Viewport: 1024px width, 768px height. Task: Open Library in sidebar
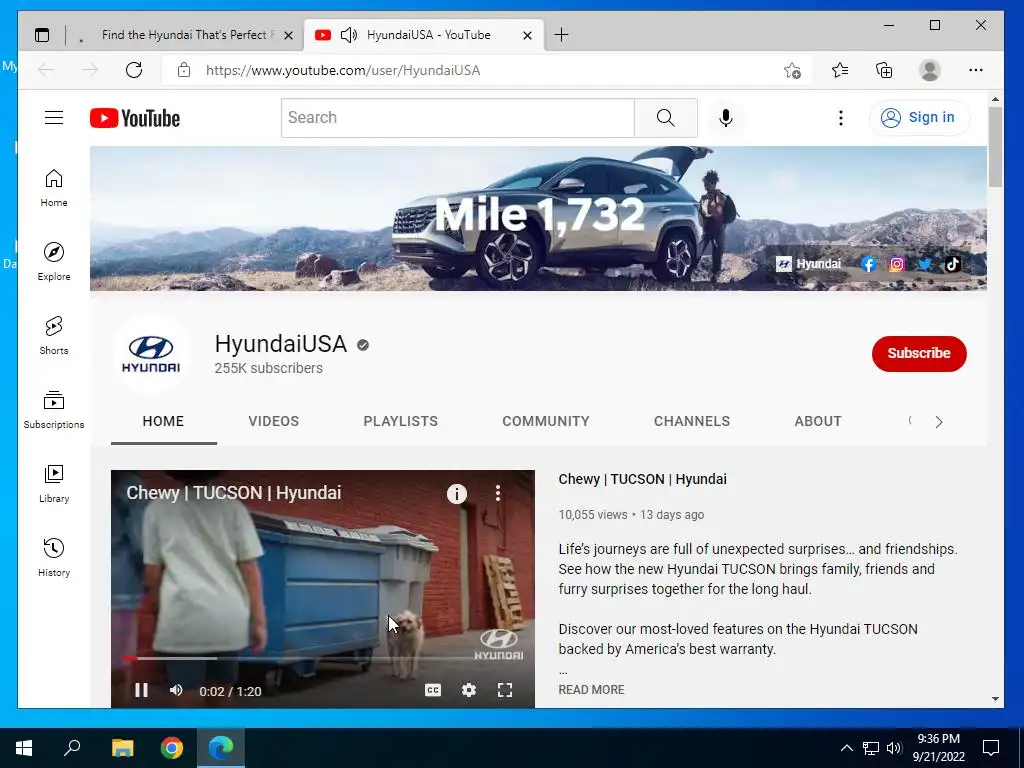54,483
